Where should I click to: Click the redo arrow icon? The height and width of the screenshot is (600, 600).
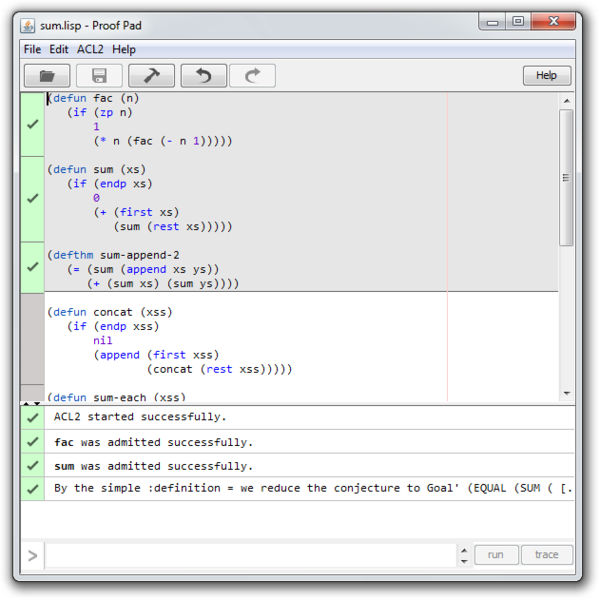pos(252,76)
